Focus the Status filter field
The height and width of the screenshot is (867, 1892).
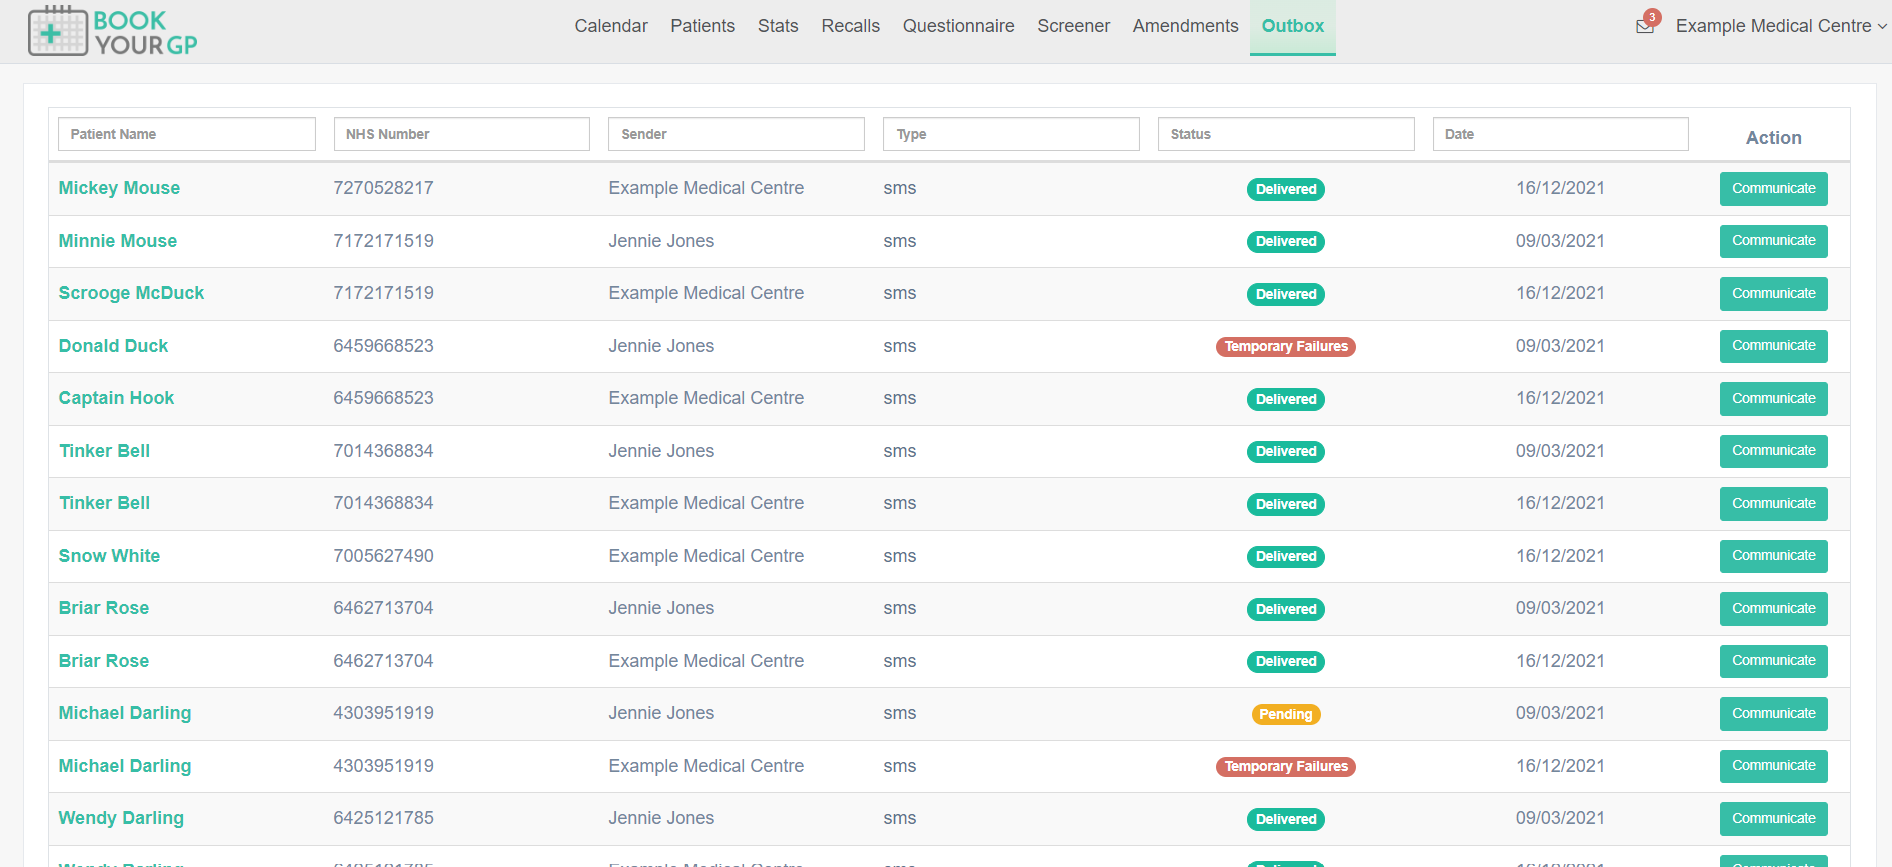coord(1286,134)
